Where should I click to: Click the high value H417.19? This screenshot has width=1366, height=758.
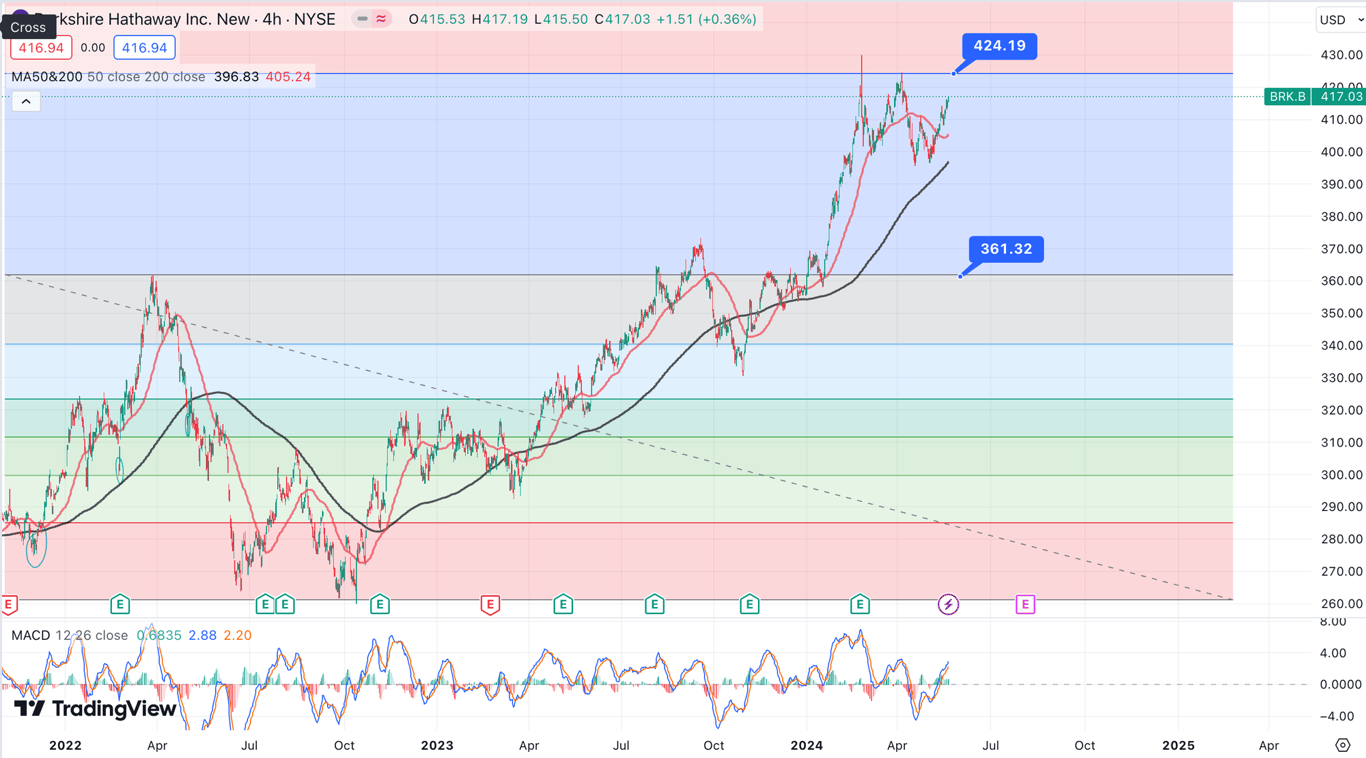click(500, 19)
